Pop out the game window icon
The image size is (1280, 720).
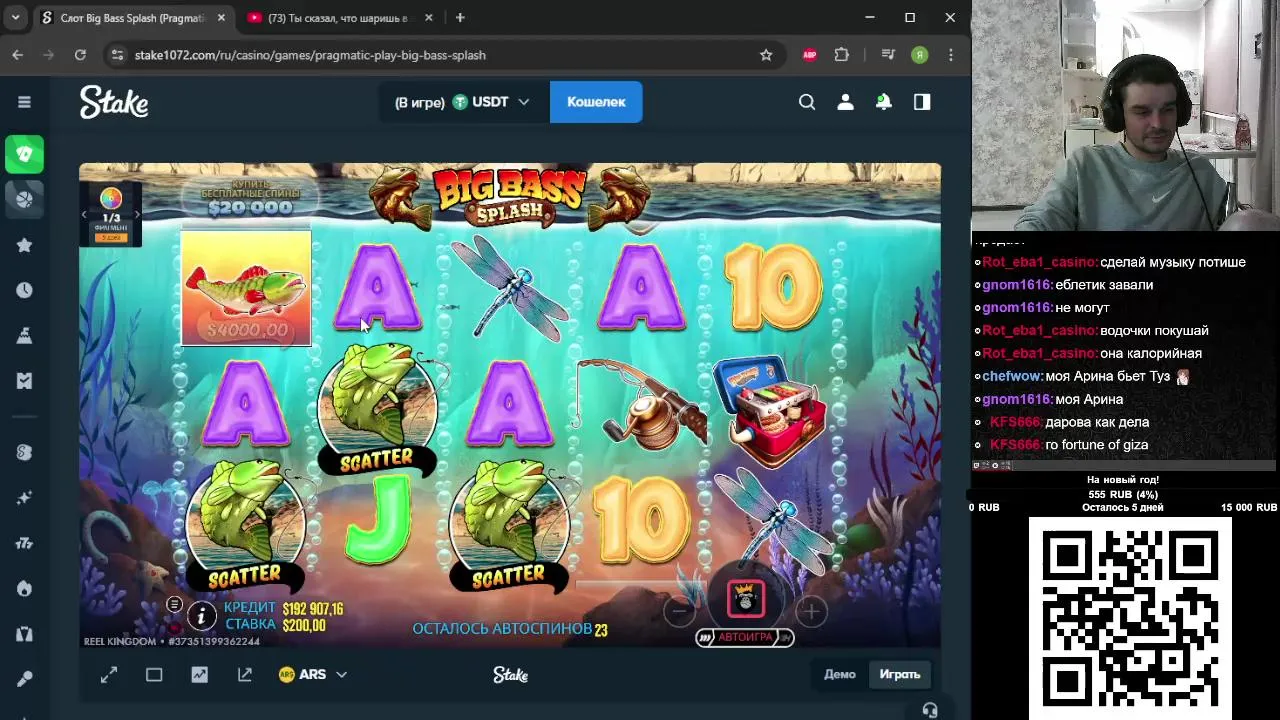click(x=245, y=675)
